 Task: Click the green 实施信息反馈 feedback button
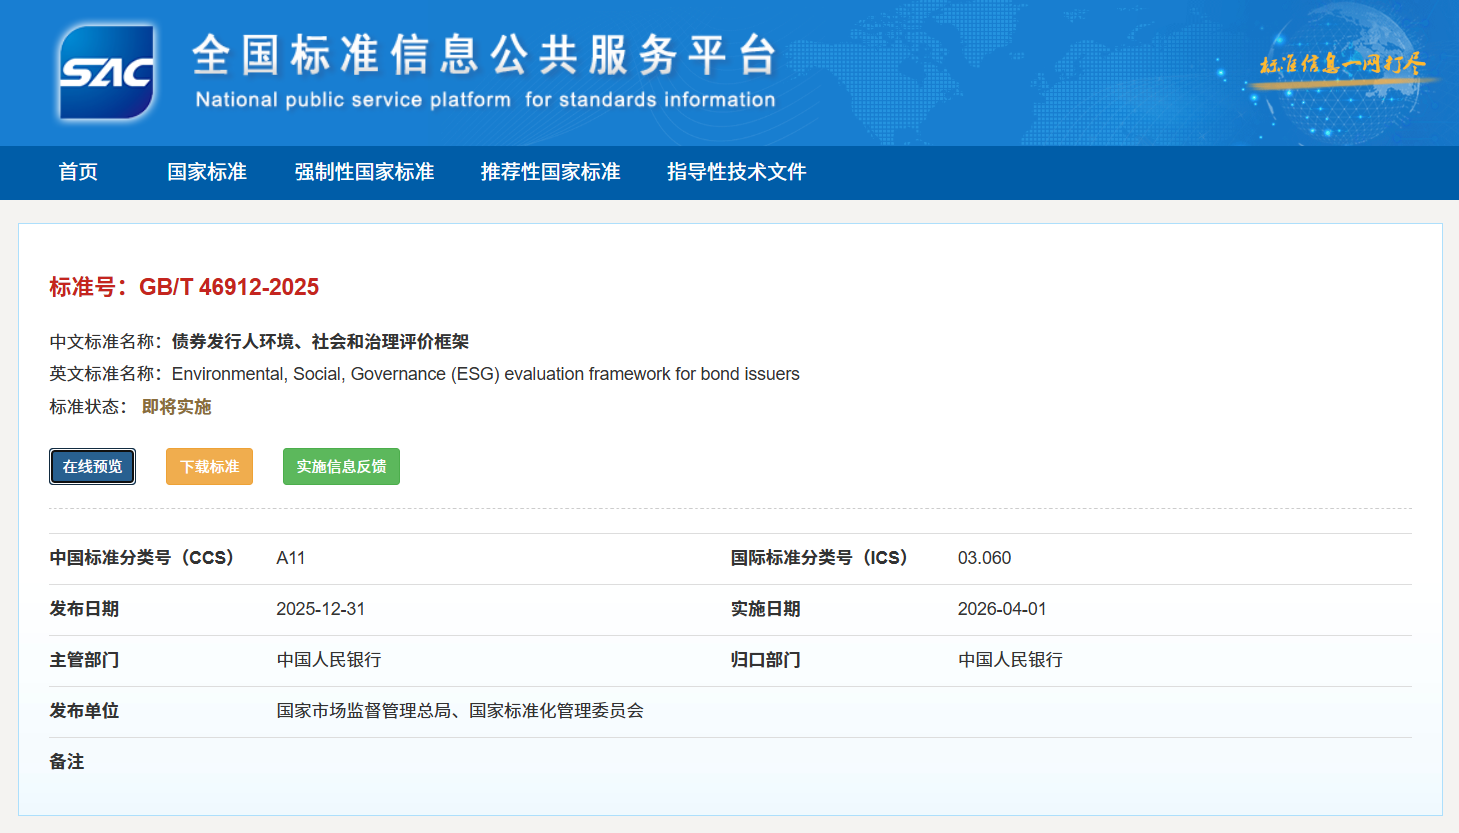click(341, 466)
